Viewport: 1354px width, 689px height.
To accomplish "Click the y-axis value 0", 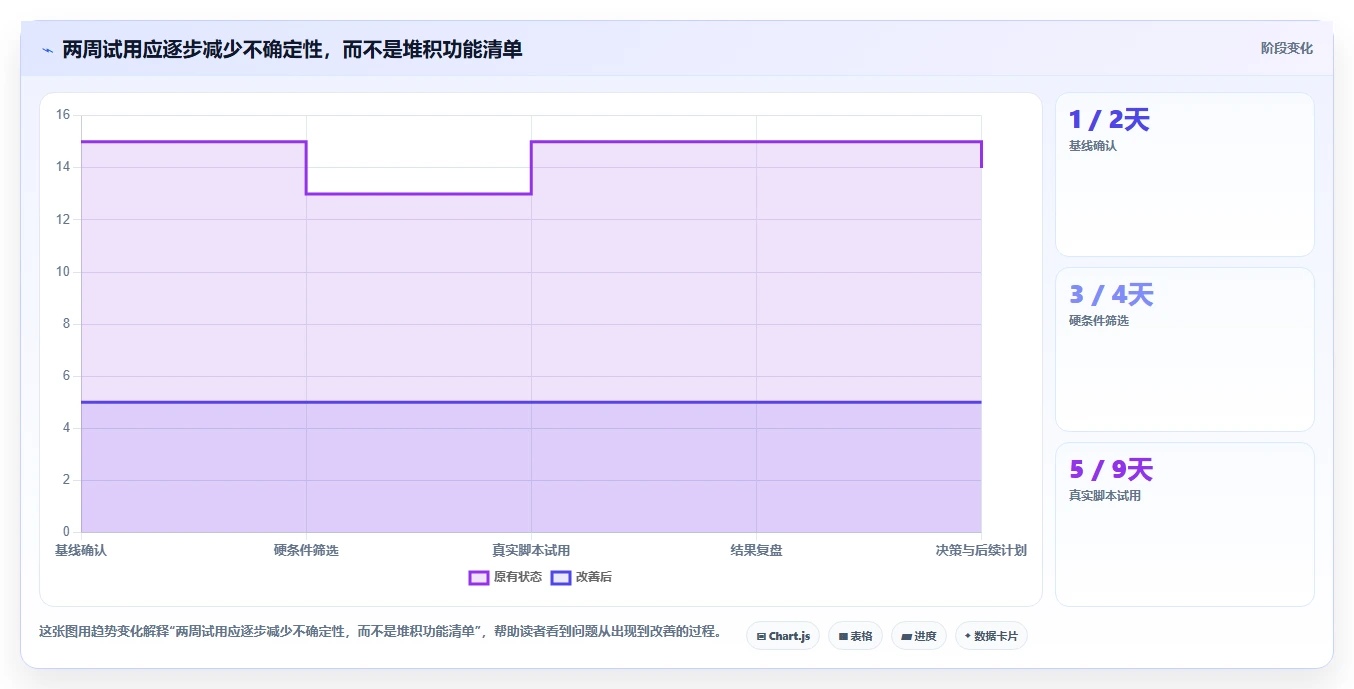I will 66,532.
